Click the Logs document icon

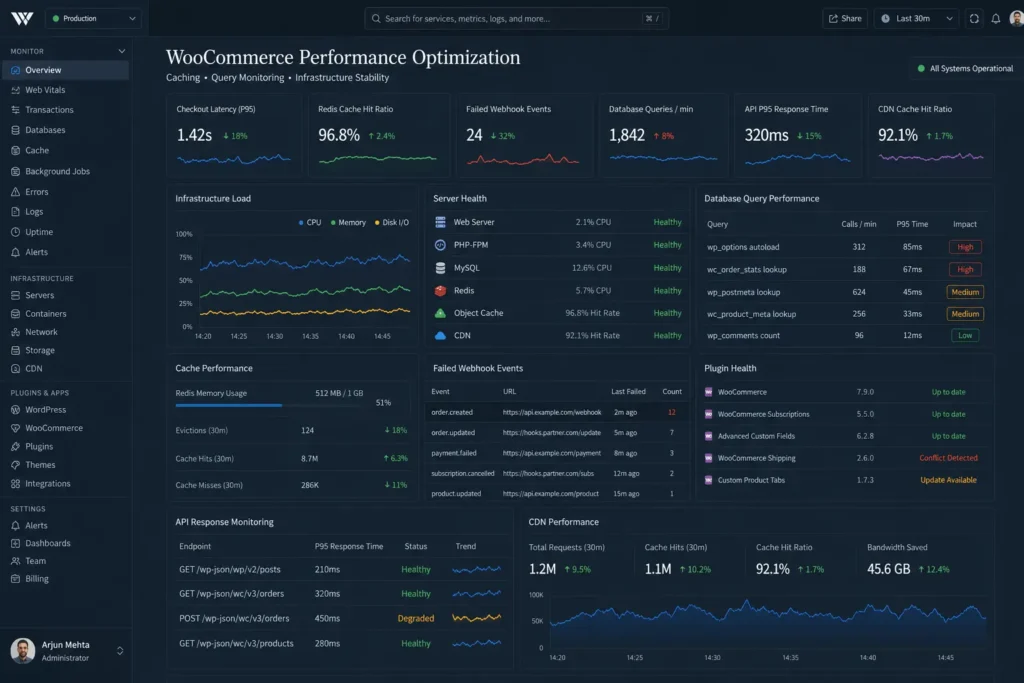point(15,212)
